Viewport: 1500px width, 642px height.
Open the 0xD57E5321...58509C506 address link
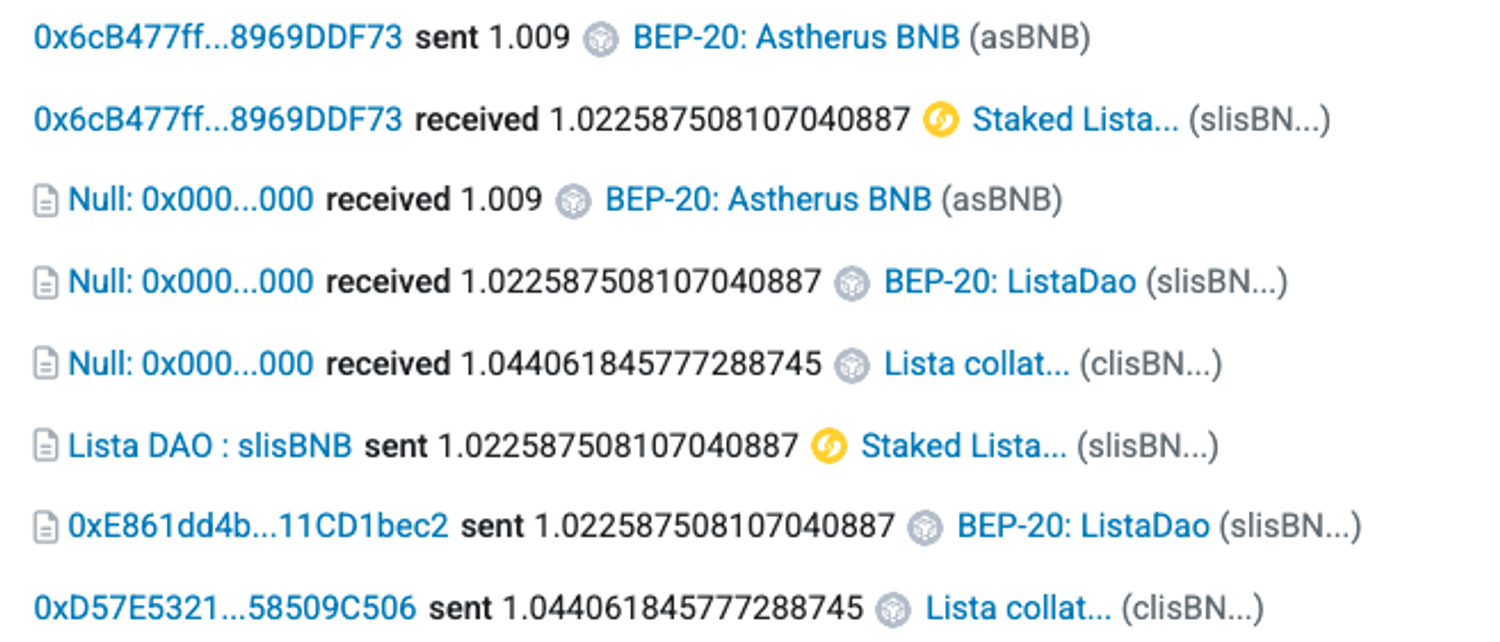click(x=225, y=608)
